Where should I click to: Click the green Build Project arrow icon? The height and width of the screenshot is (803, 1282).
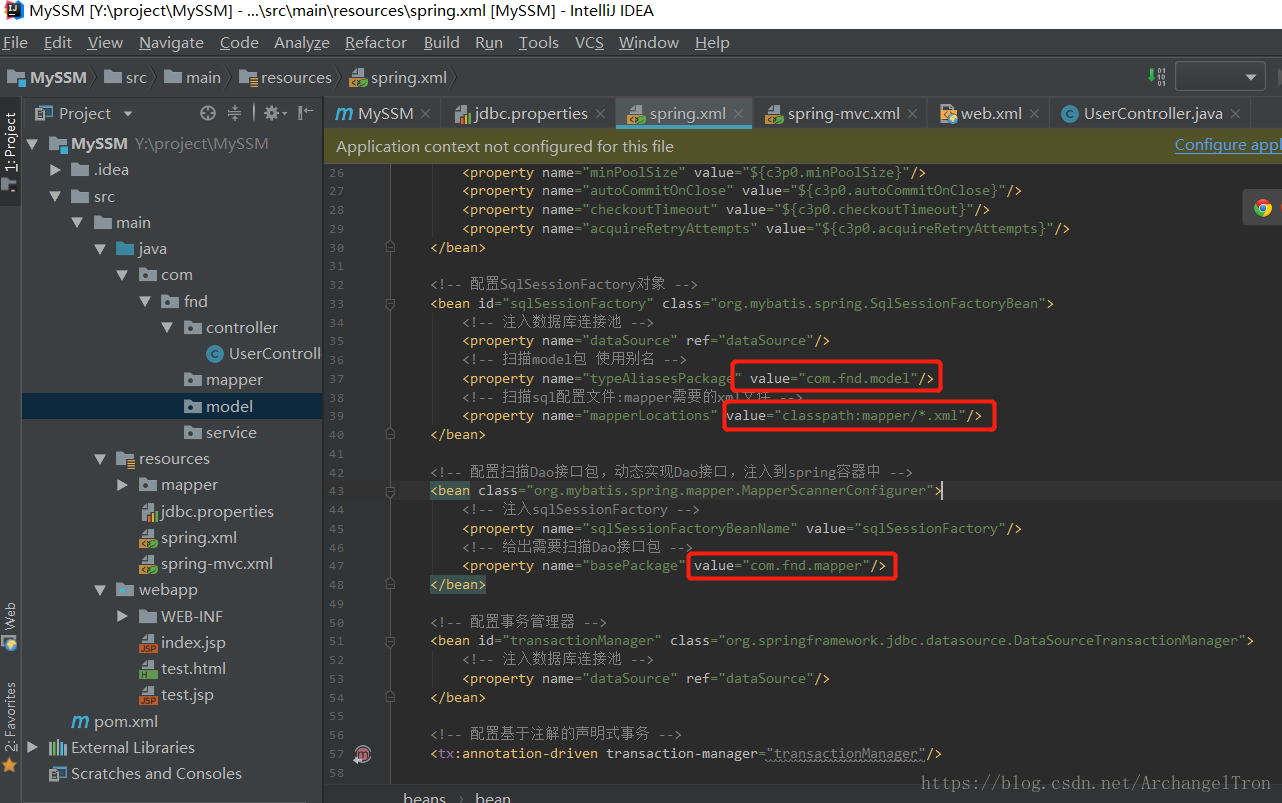click(x=1156, y=77)
